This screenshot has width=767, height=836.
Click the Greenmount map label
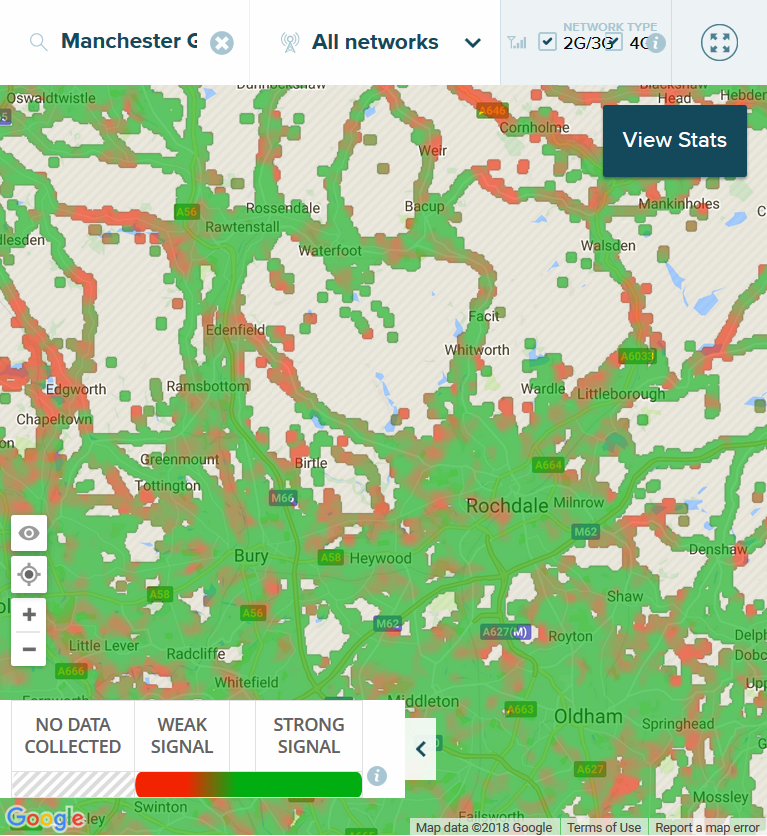[x=179, y=460]
